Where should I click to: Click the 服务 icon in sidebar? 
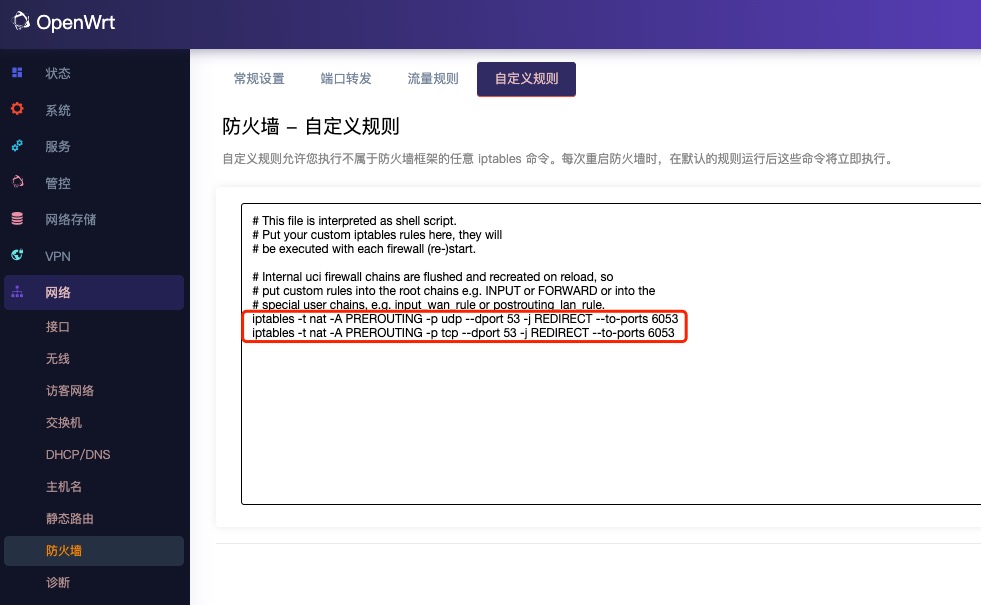(x=18, y=146)
